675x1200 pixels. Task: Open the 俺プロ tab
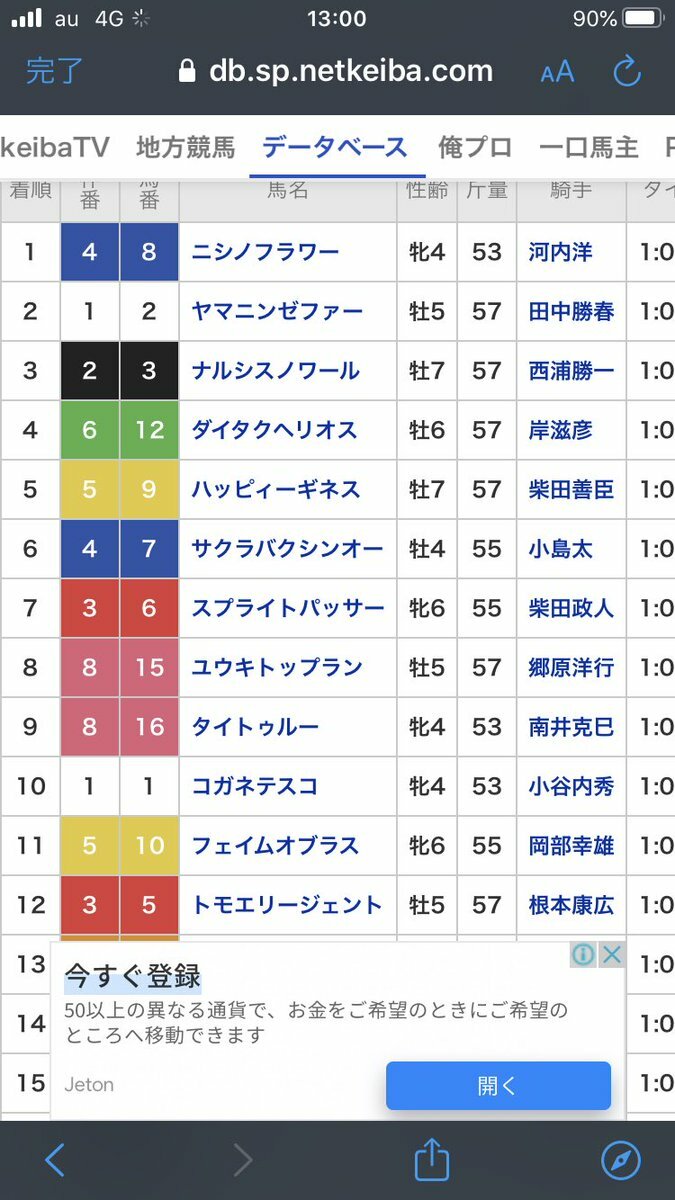pos(475,147)
